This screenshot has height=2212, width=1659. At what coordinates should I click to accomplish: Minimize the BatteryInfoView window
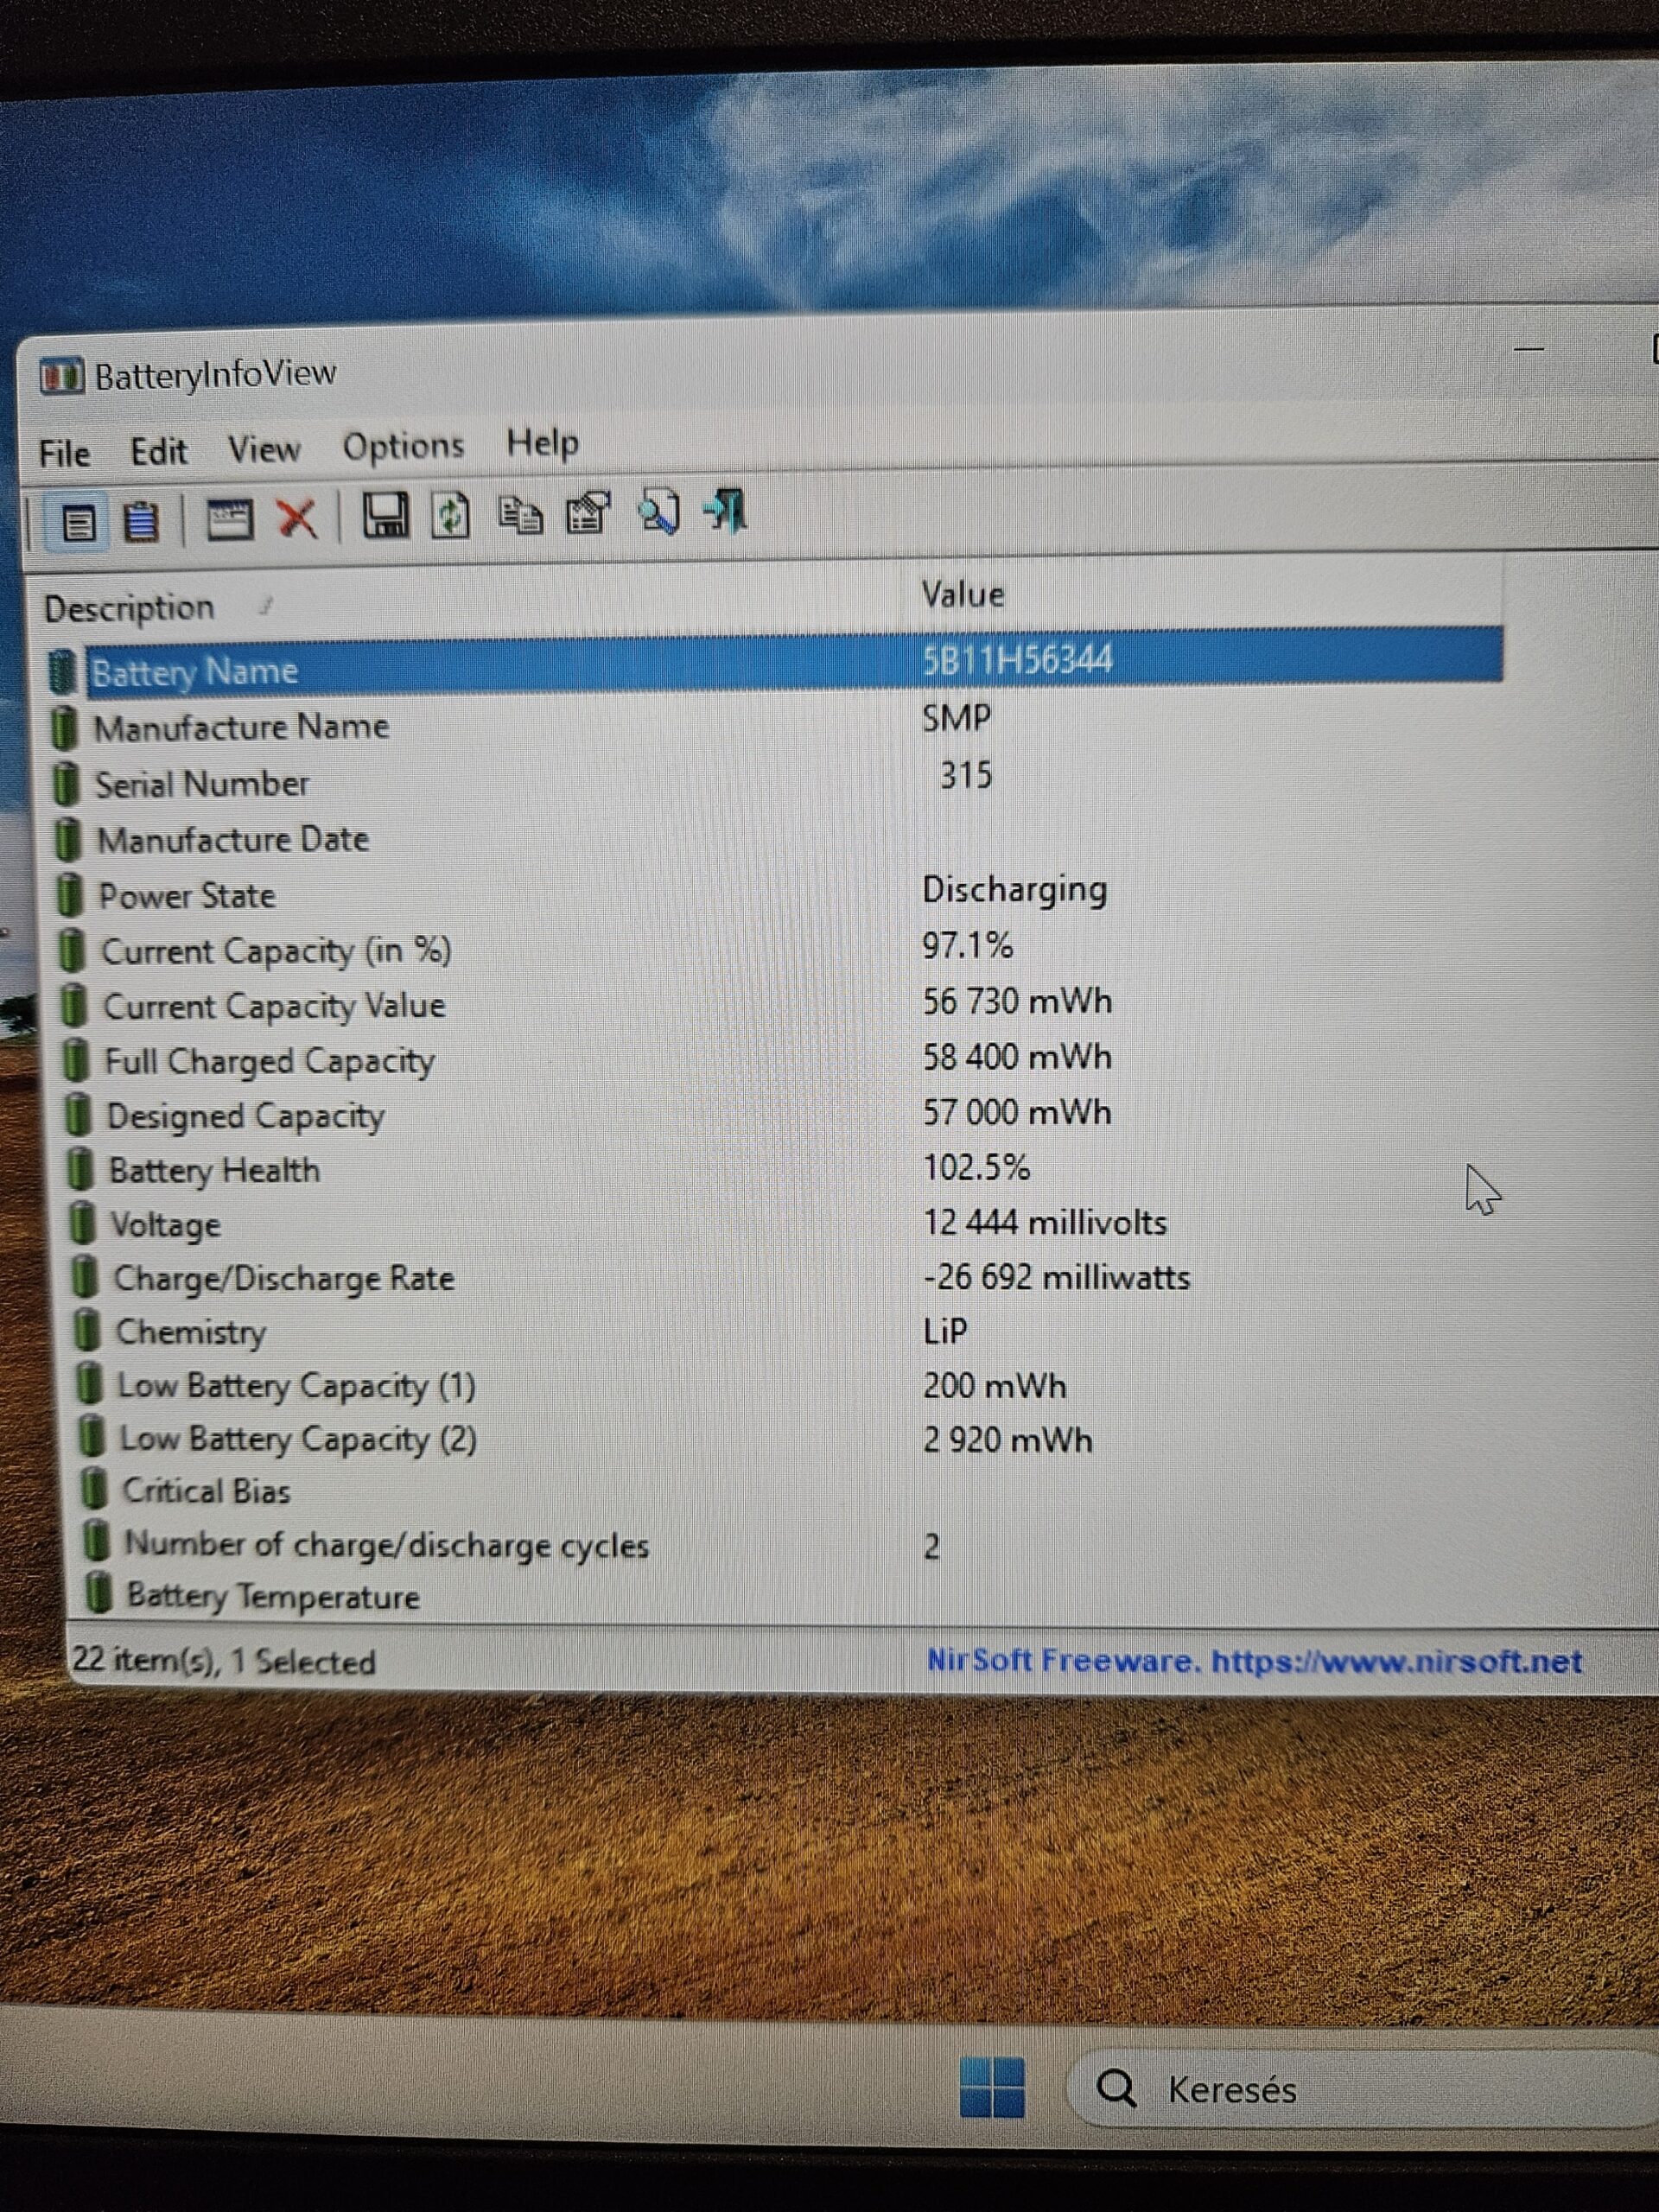point(1529,349)
